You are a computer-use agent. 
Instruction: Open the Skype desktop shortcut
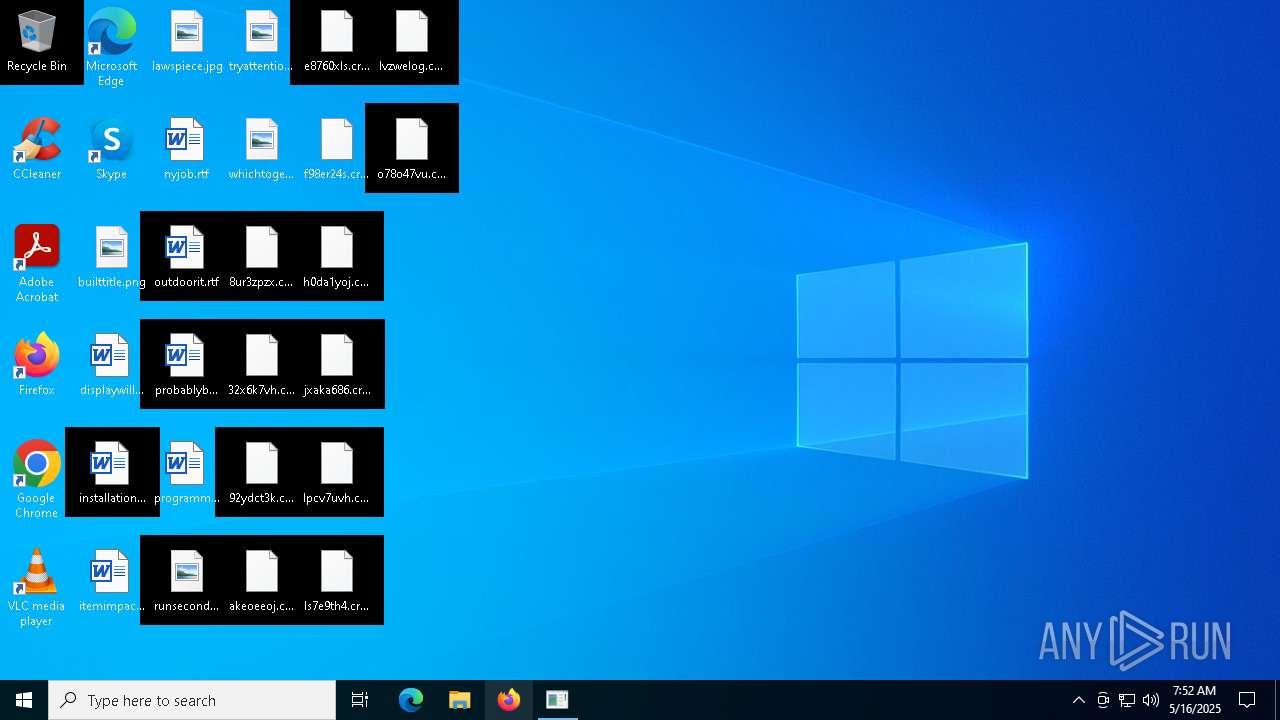click(111, 150)
